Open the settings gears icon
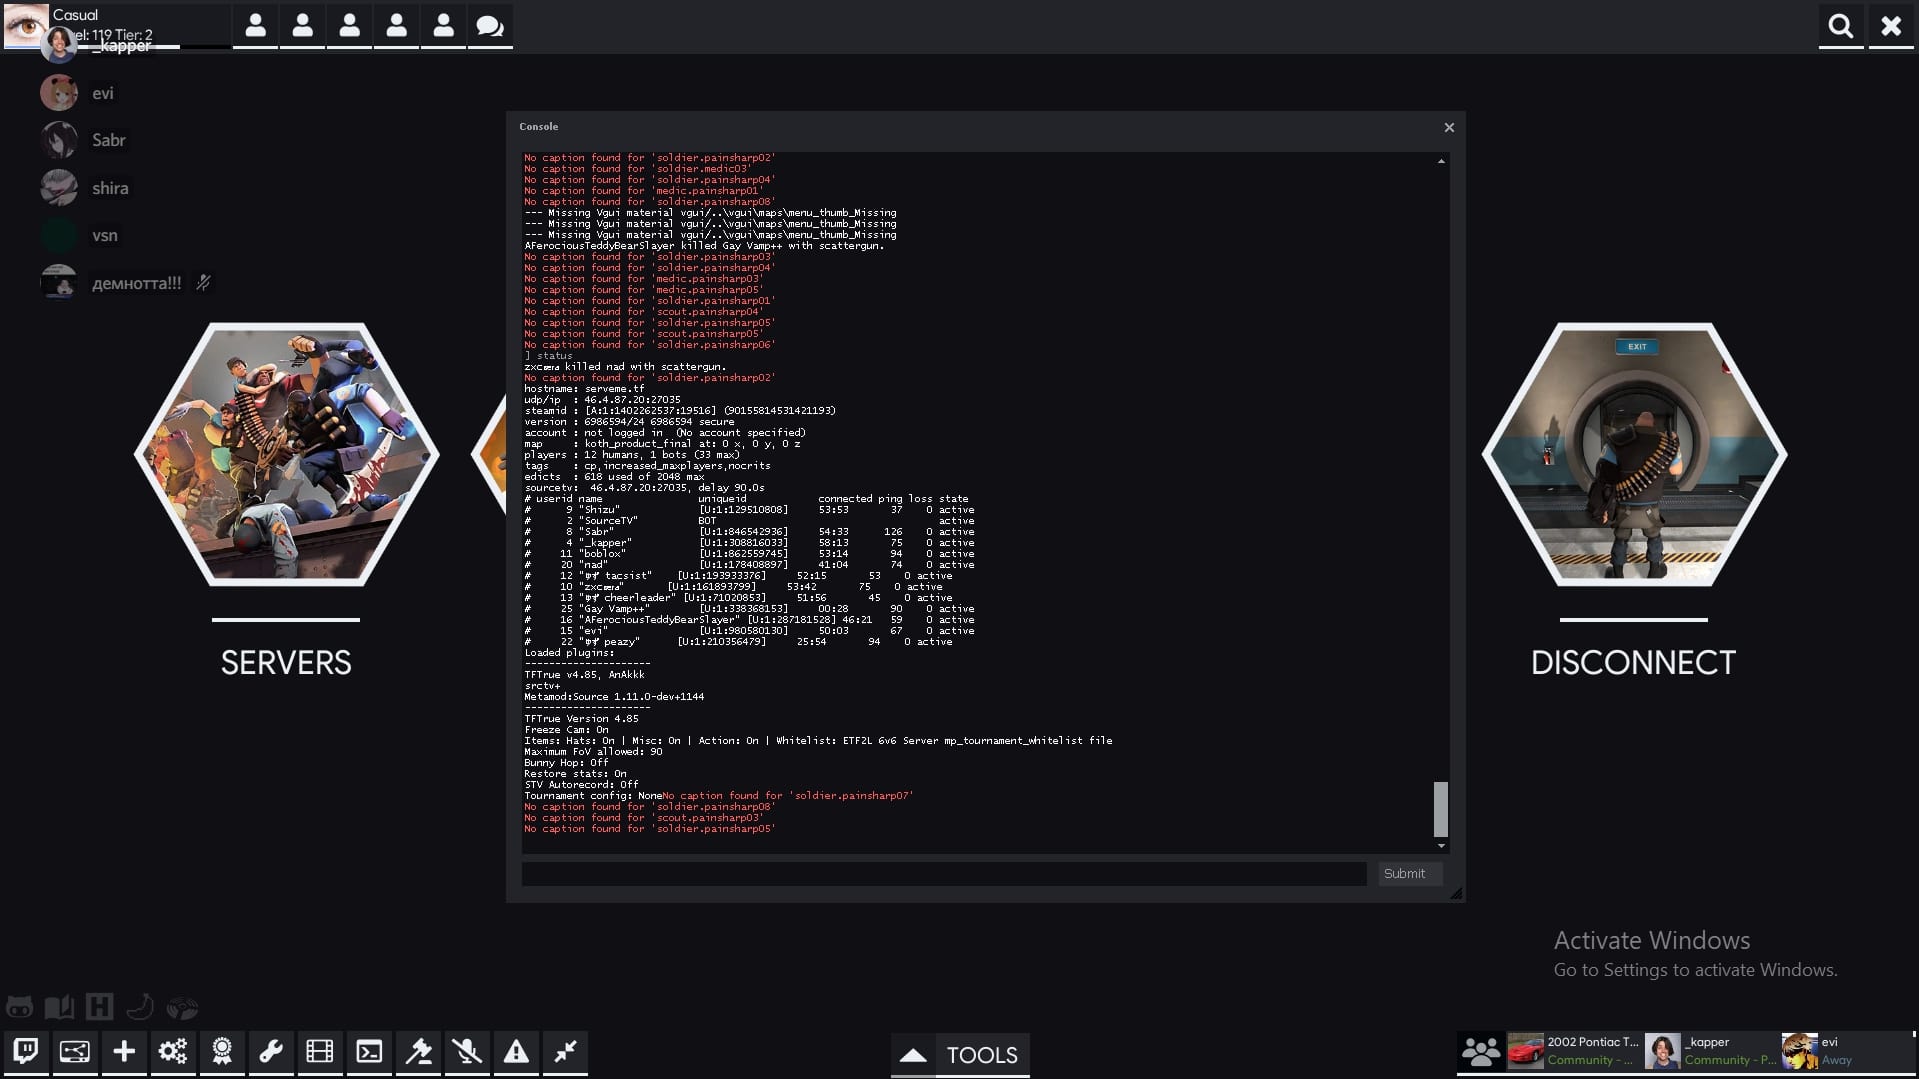This screenshot has width=1919, height=1079. tap(173, 1052)
